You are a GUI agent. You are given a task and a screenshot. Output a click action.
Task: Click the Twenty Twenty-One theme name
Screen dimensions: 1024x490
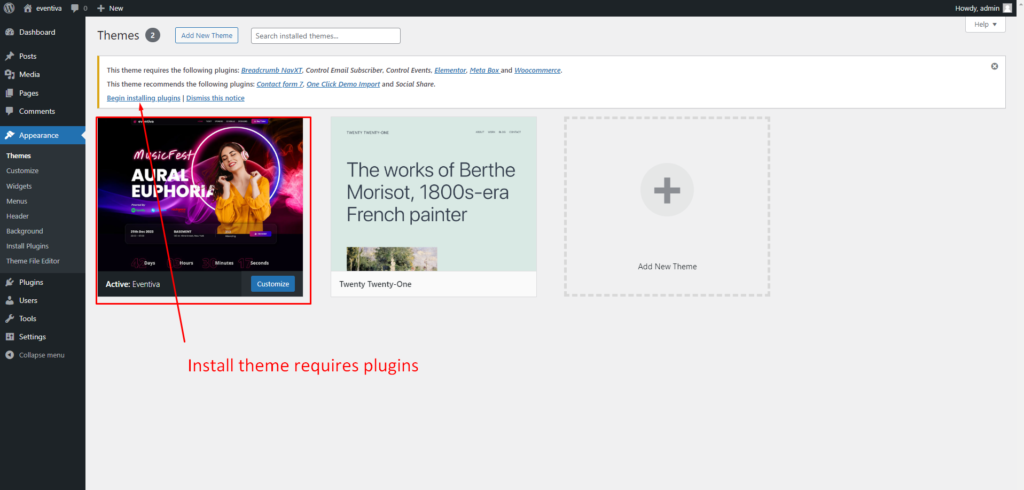tap(376, 285)
